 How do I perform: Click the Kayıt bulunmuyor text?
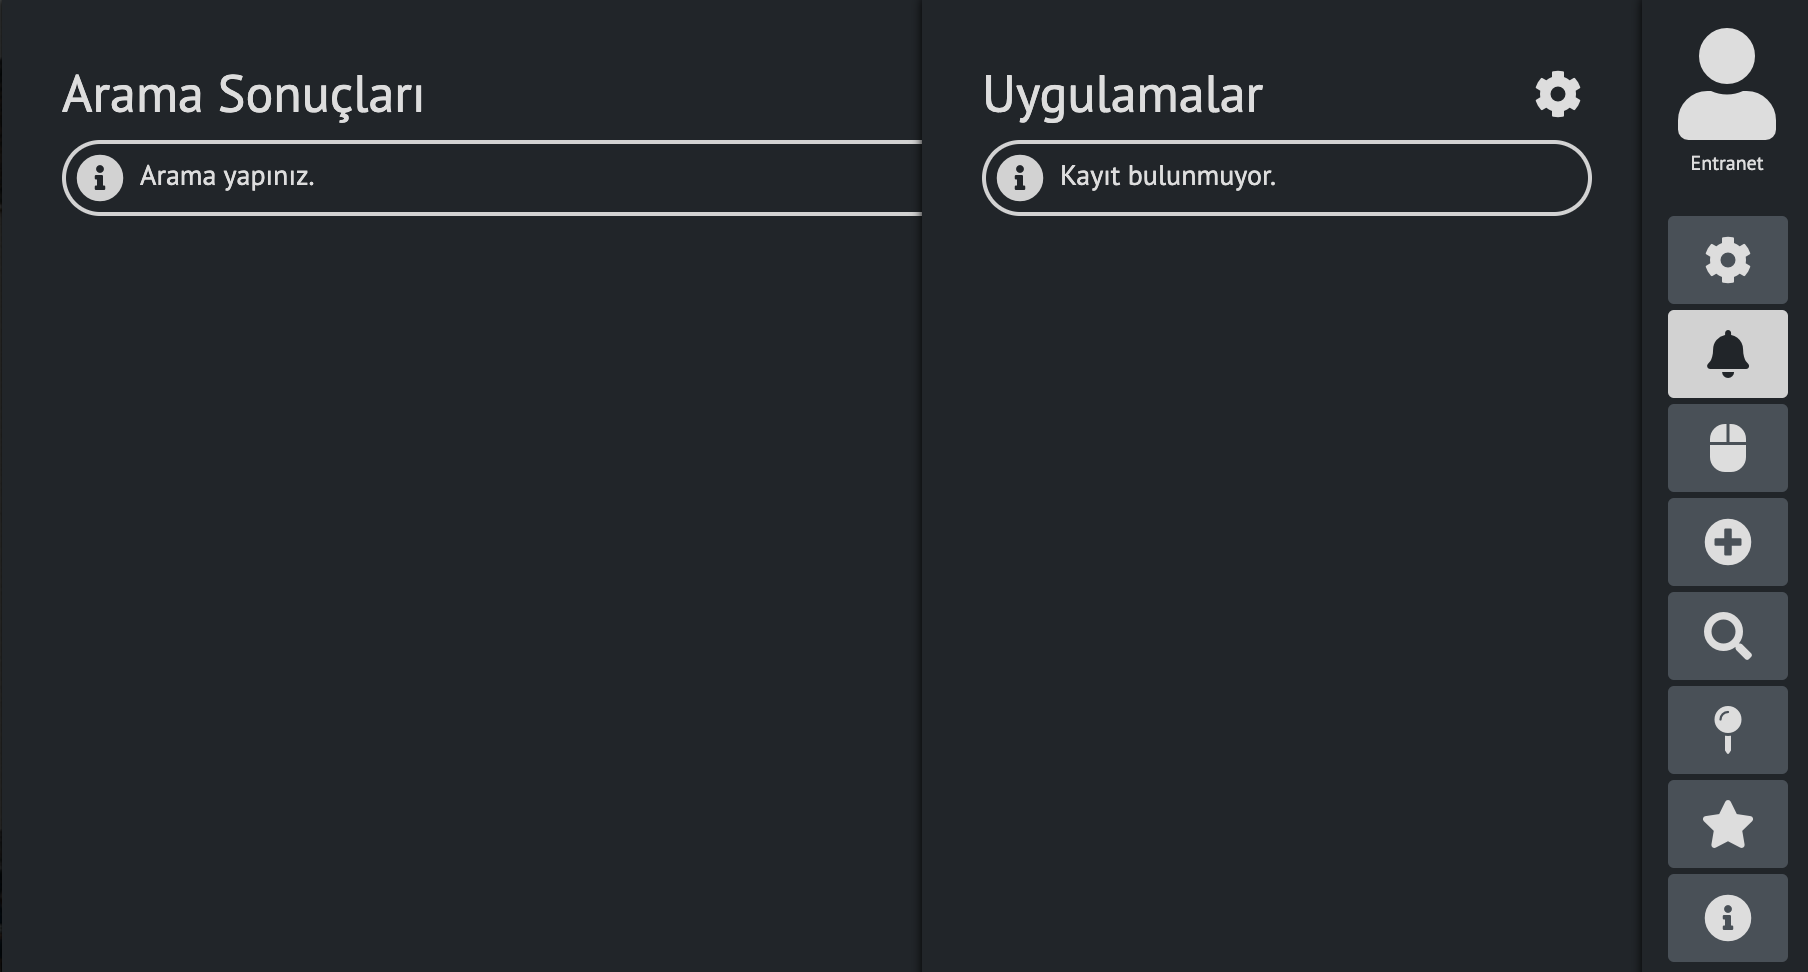click(x=1167, y=177)
